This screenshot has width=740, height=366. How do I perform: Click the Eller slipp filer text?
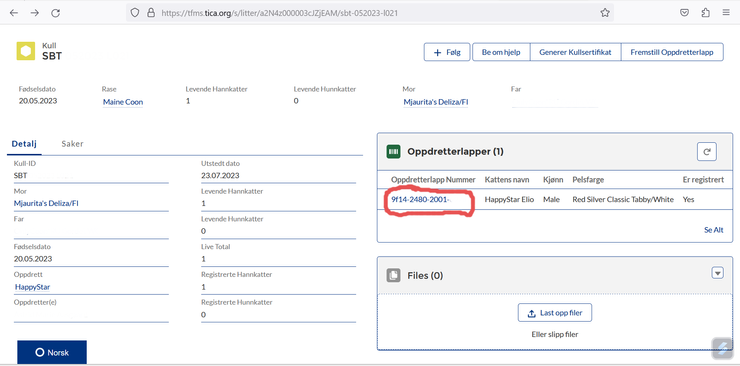click(555, 334)
